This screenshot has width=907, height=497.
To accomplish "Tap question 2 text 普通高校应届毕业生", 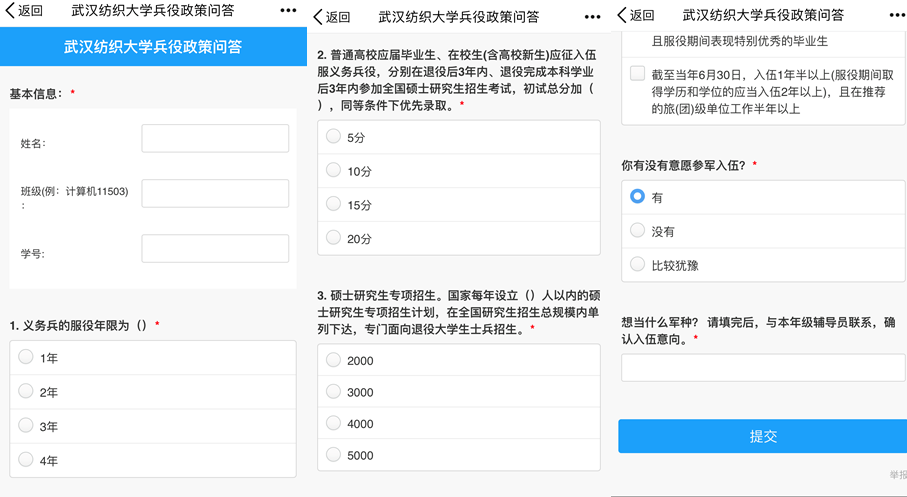I will pyautogui.click(x=458, y=80).
